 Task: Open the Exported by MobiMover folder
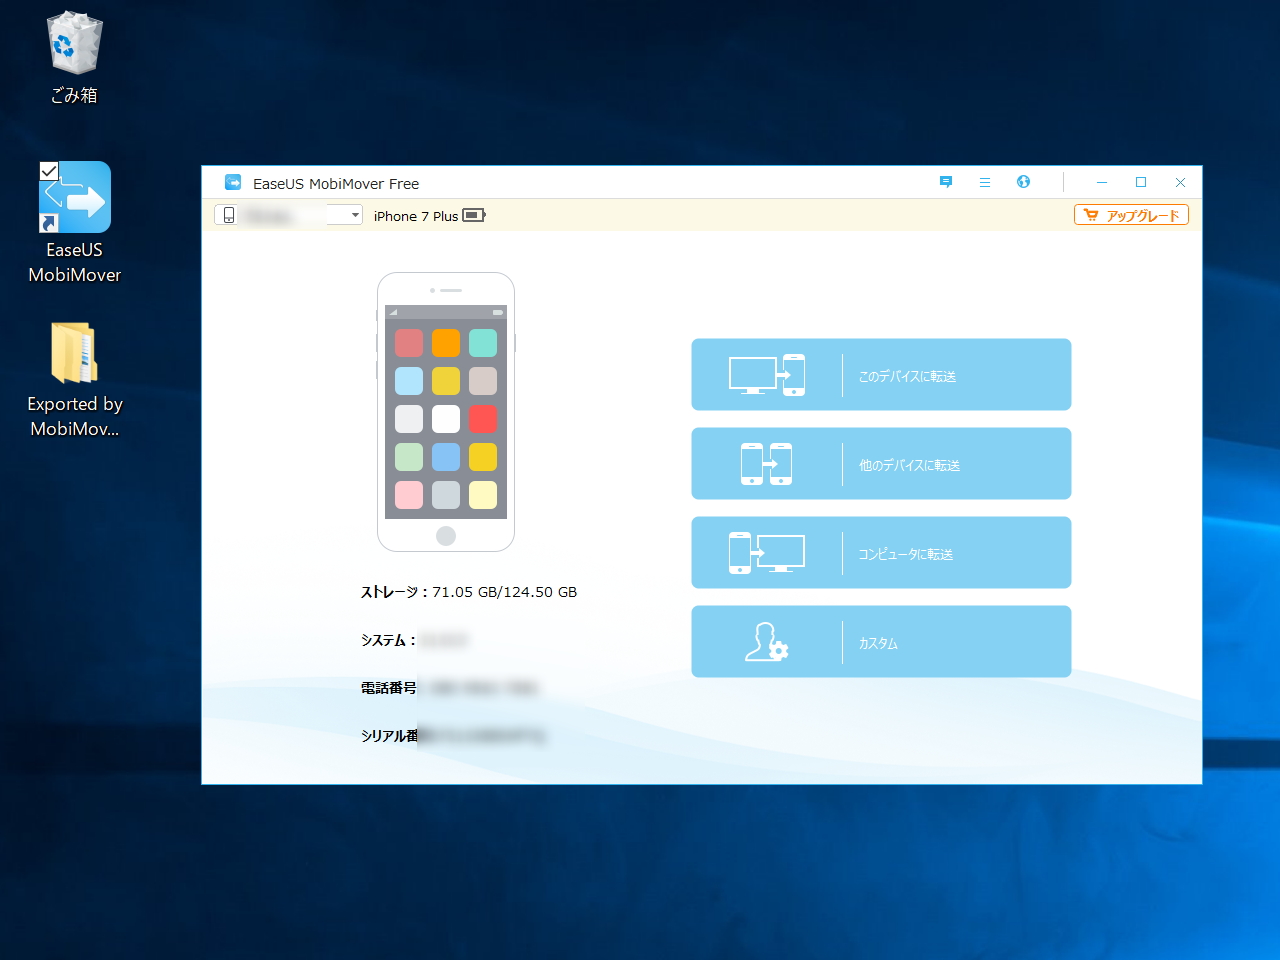[x=73, y=352]
